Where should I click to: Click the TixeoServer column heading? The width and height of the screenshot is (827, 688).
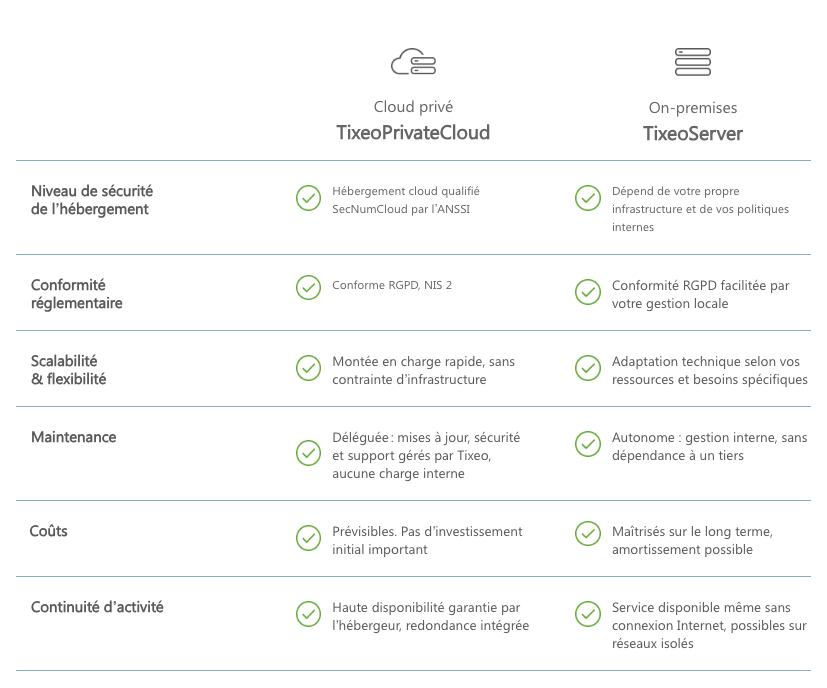pyautogui.click(x=692, y=133)
